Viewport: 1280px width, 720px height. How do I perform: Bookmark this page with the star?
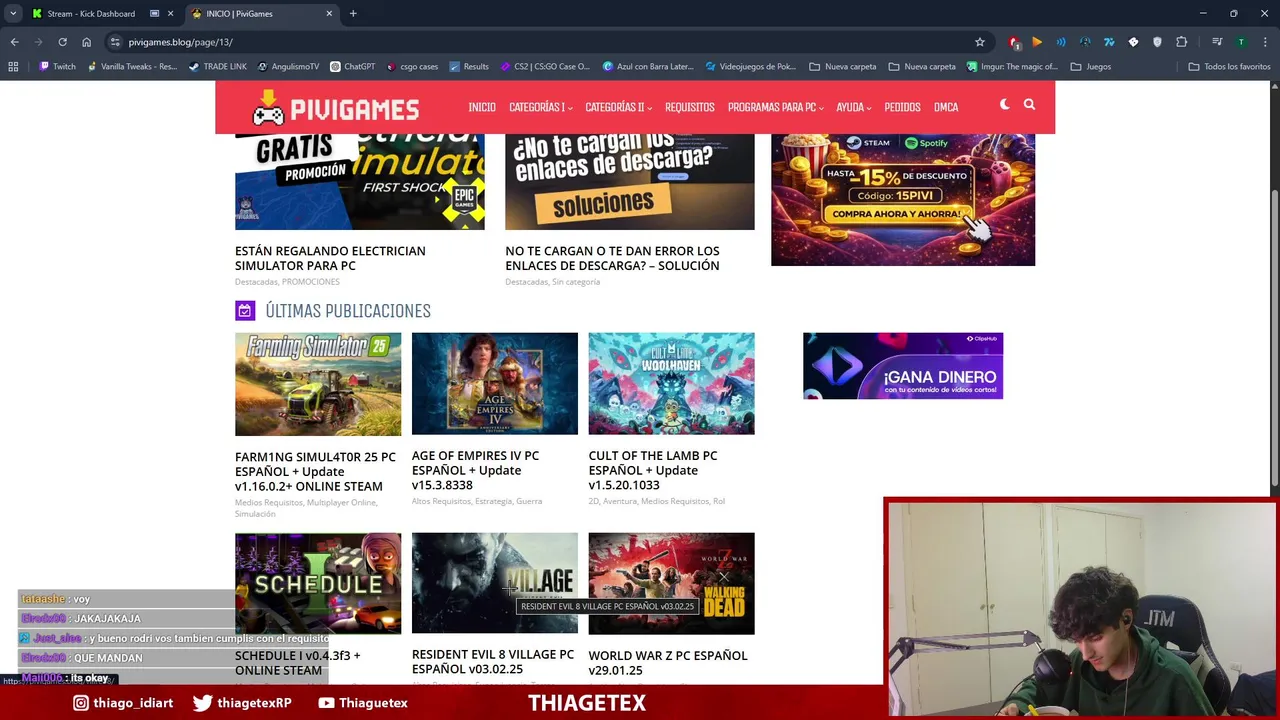pyautogui.click(x=980, y=42)
